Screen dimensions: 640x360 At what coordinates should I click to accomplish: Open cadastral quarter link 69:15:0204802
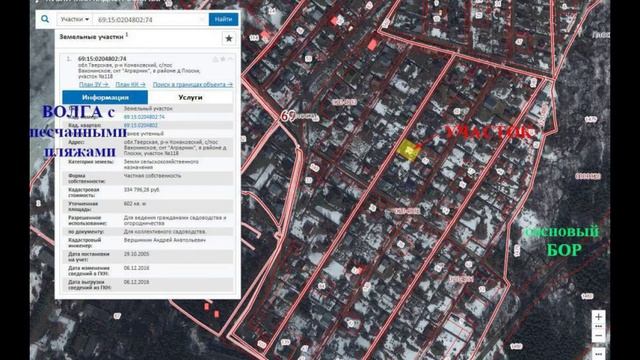[x=140, y=125]
